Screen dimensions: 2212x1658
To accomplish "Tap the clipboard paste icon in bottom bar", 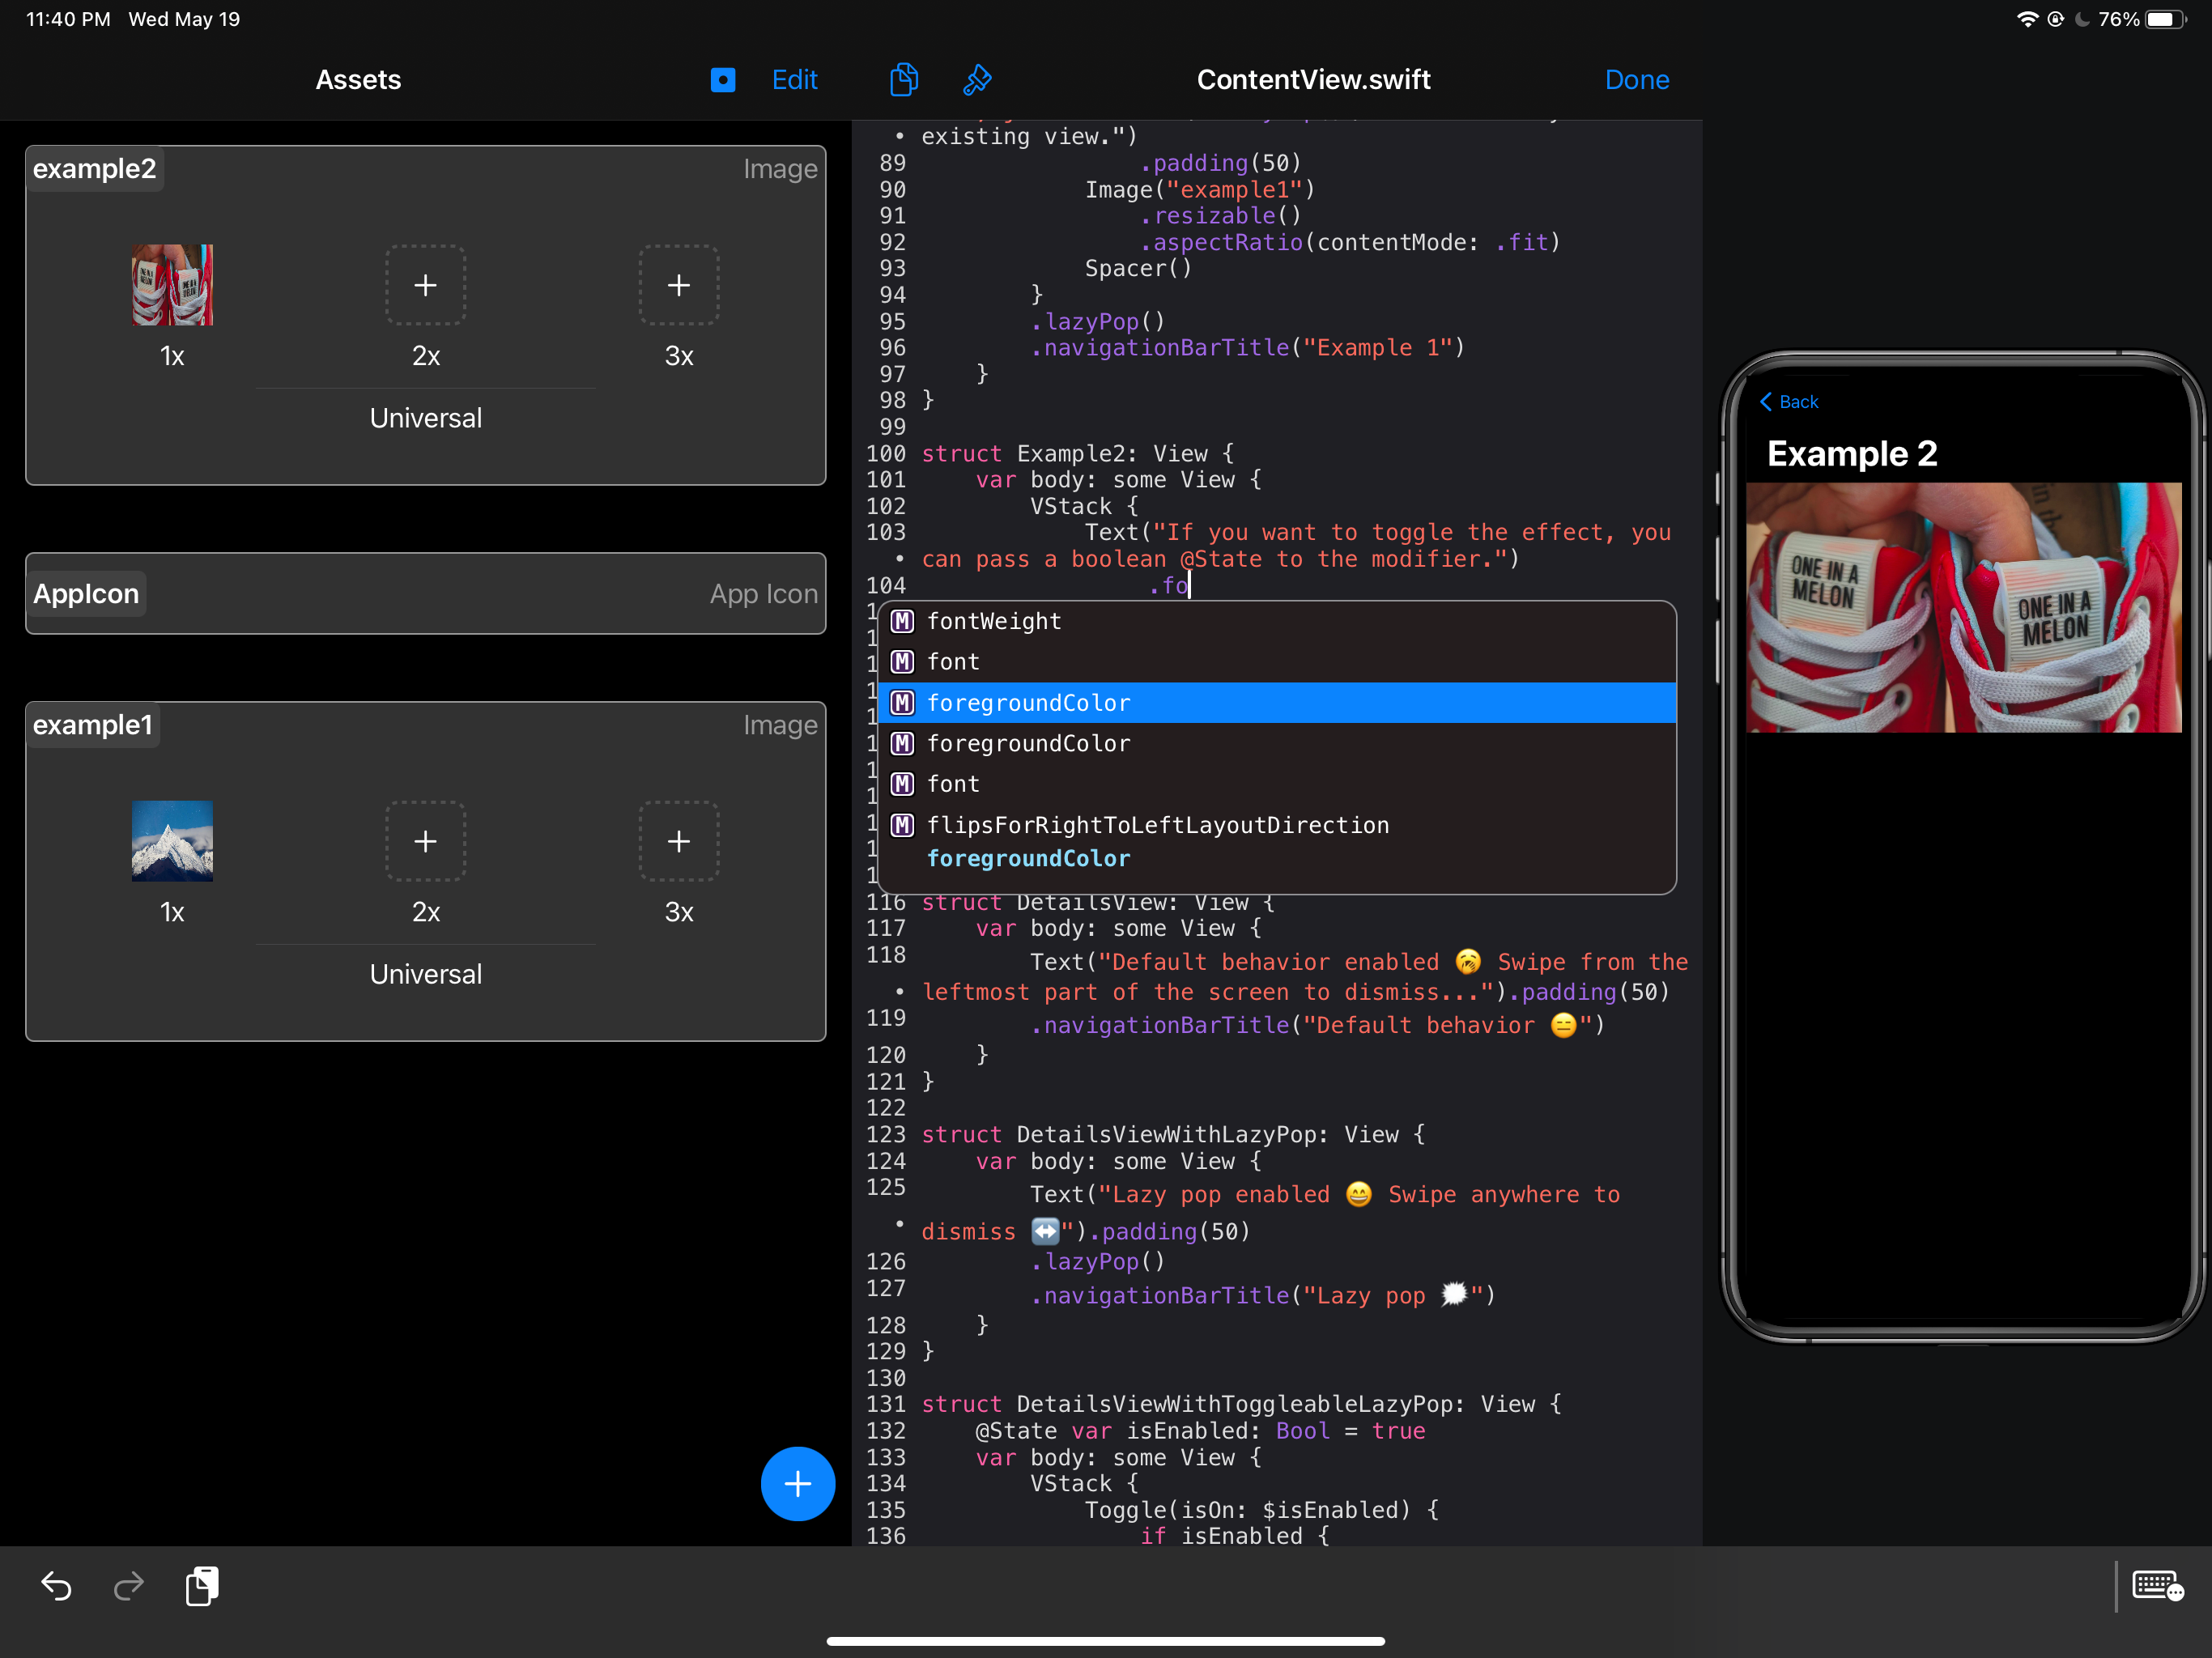I will coord(202,1586).
